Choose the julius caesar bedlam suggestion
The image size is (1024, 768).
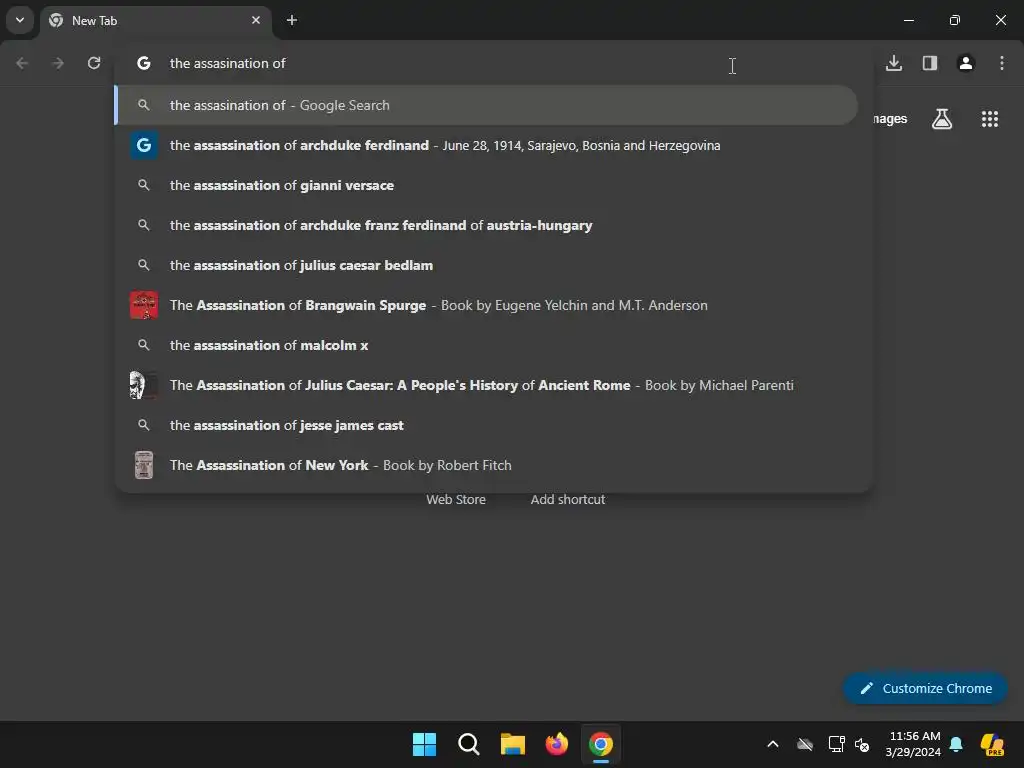click(486, 265)
